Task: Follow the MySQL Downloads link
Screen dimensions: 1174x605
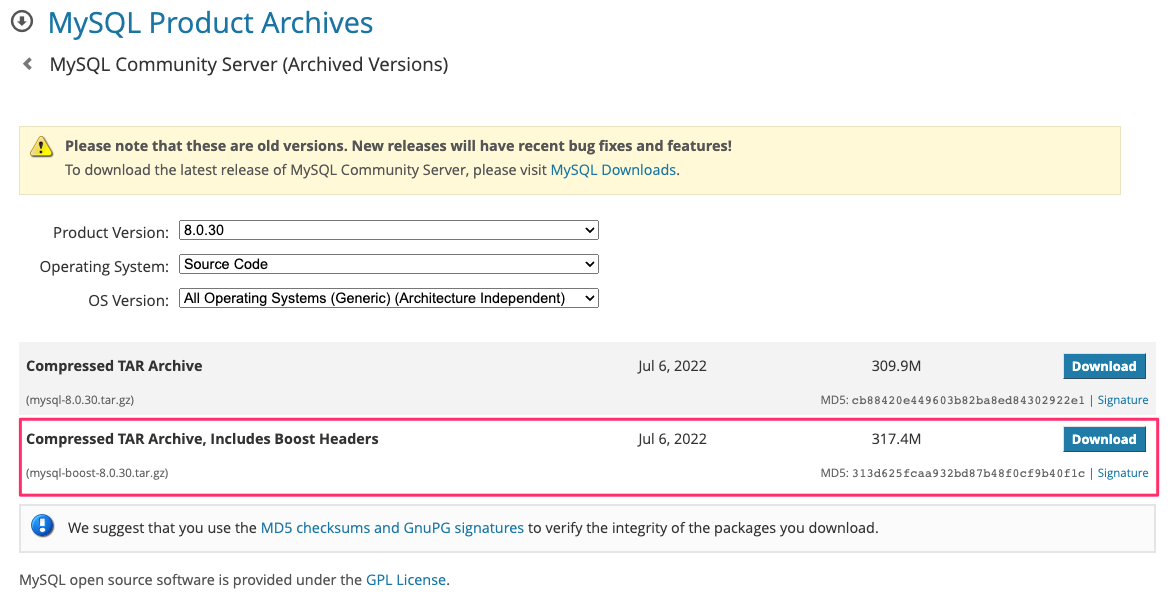Action: (x=613, y=170)
